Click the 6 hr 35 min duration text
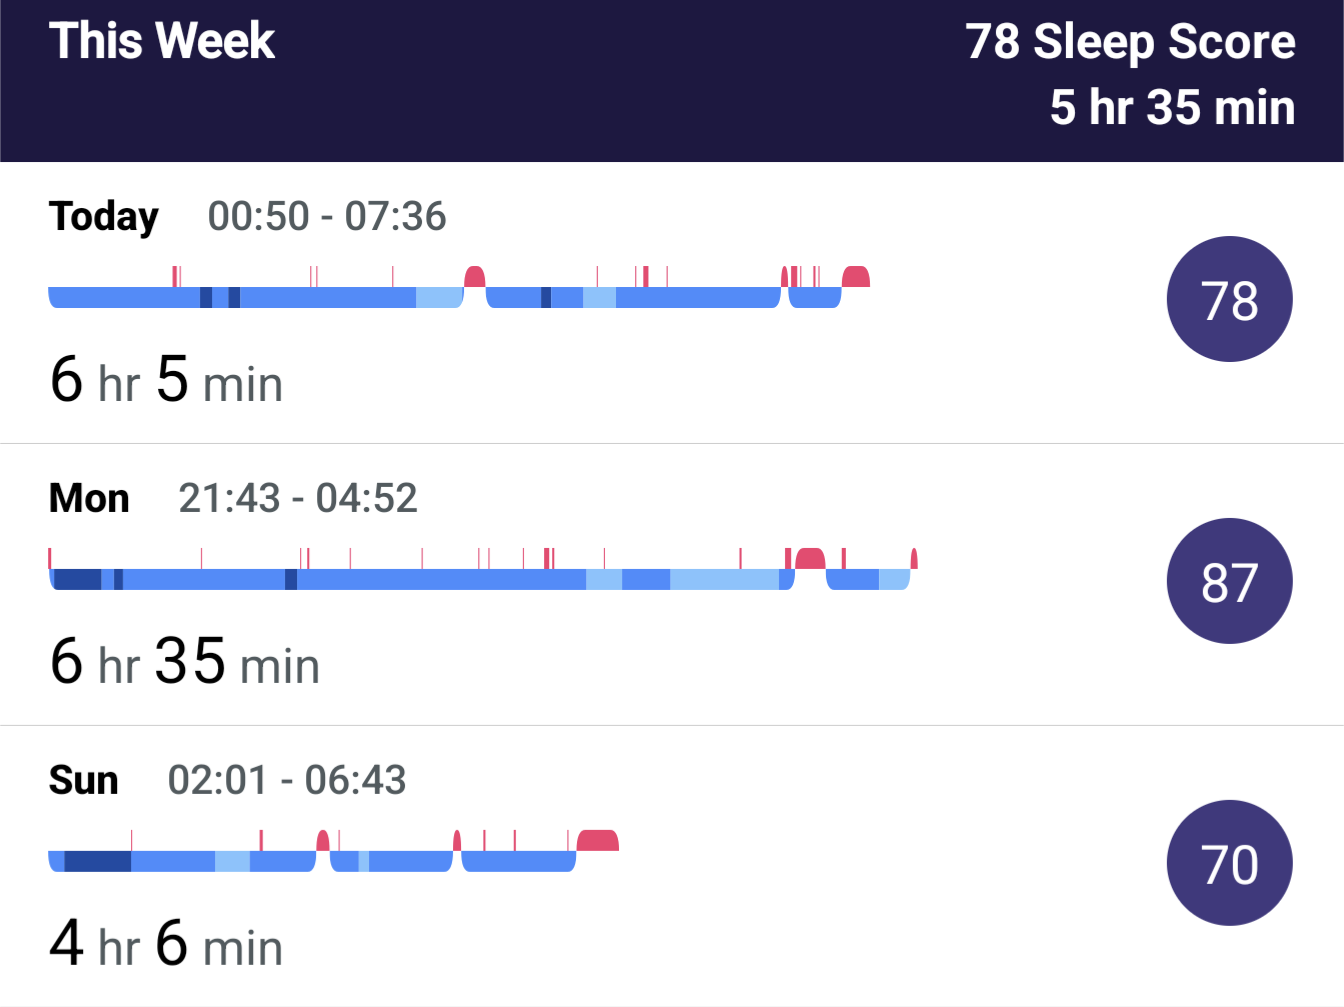 [185, 663]
